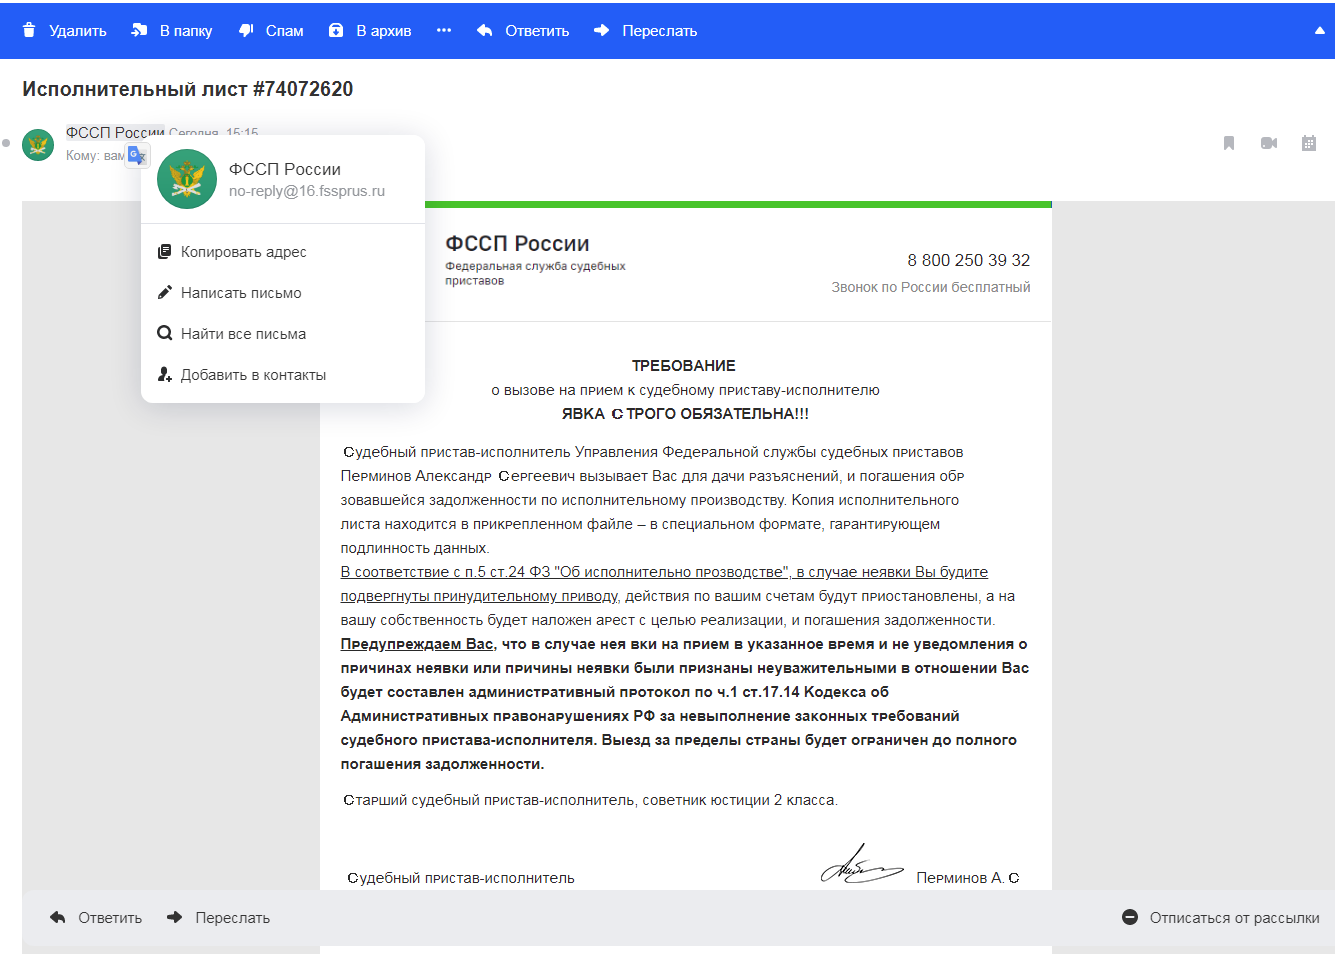Move message using В папку
The image size is (1335, 954).
[x=171, y=31]
